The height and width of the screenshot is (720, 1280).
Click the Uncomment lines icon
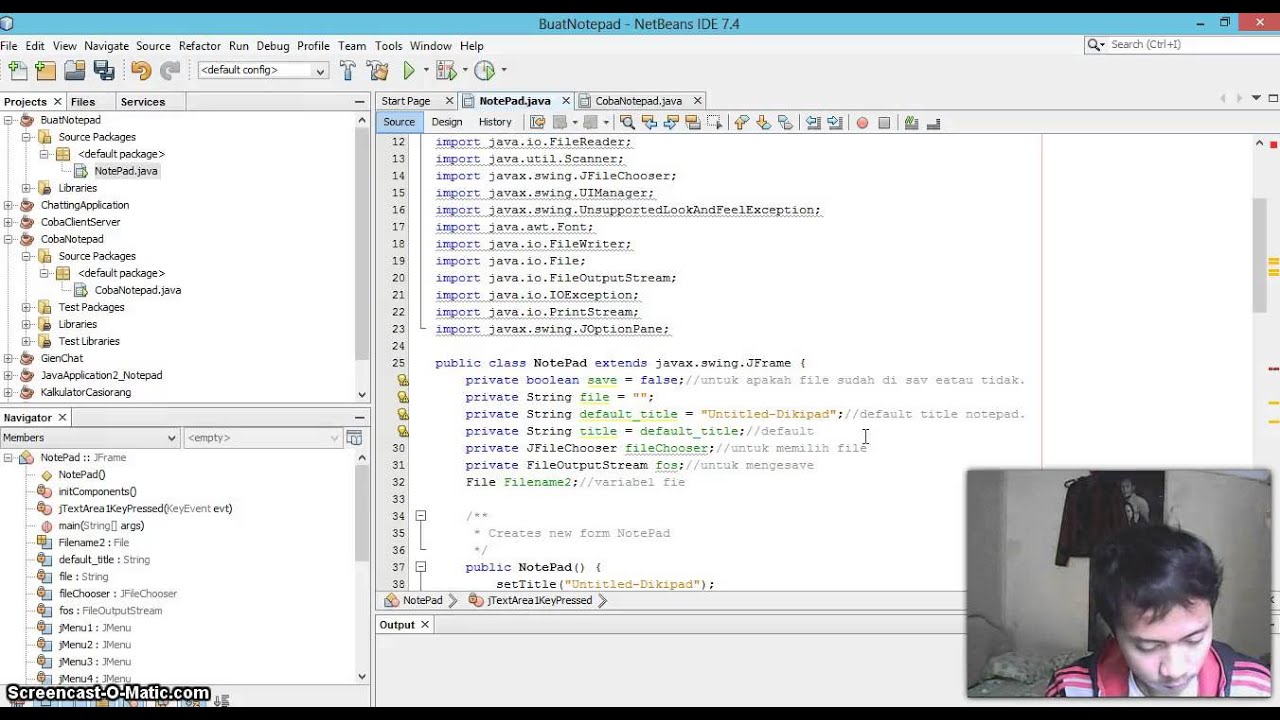tap(933, 122)
